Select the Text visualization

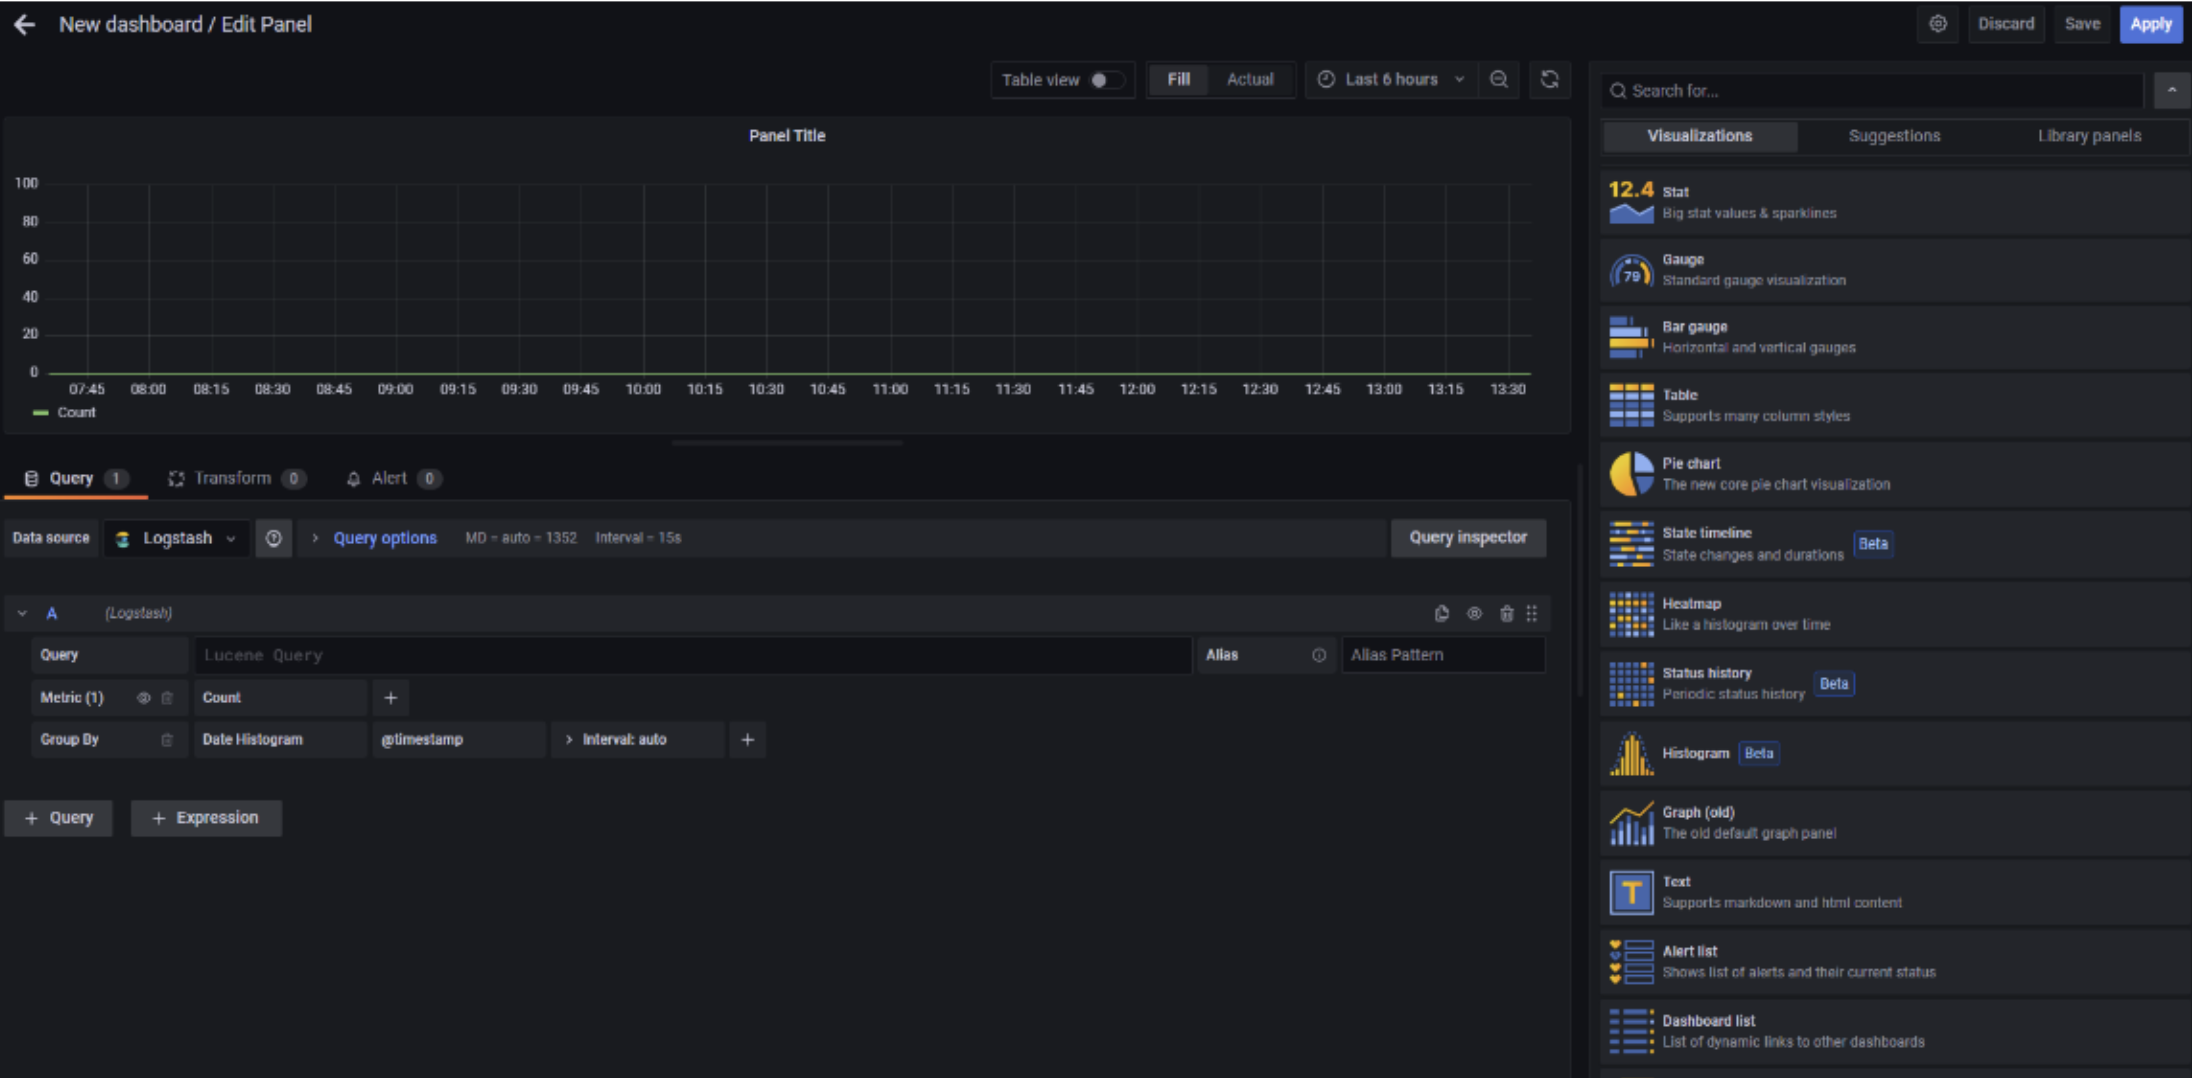pyautogui.click(x=1894, y=892)
